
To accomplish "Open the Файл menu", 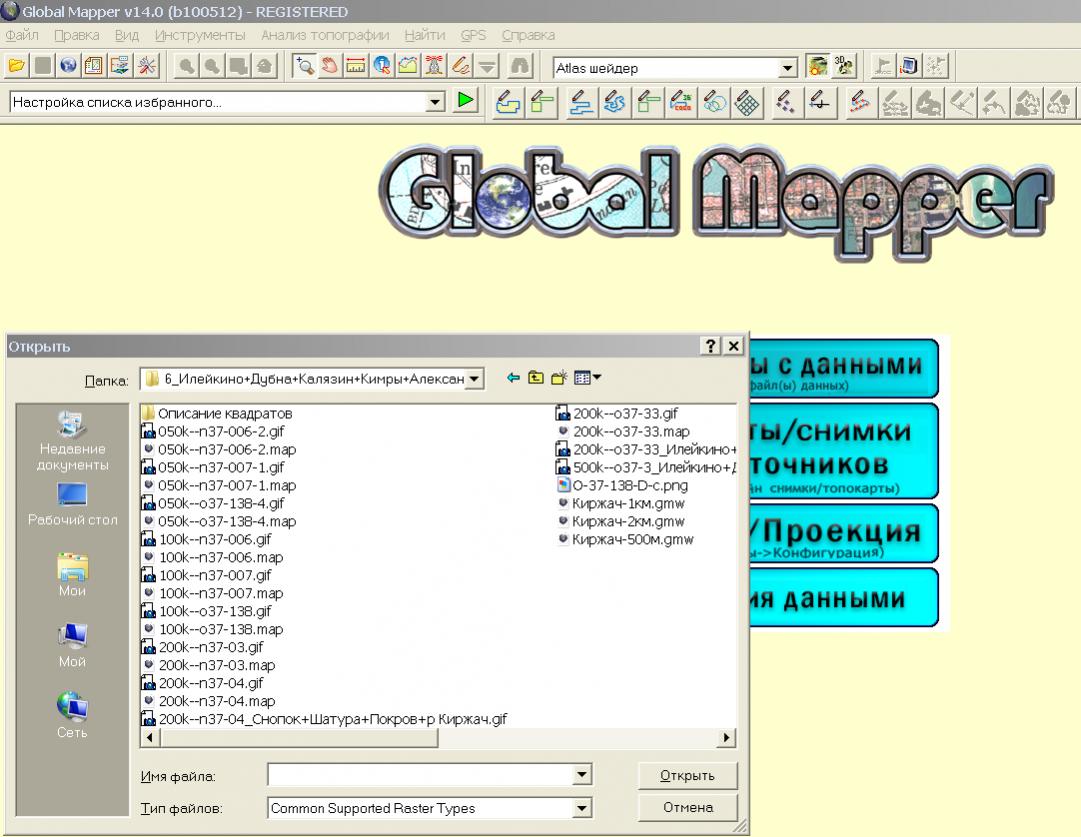I will pyautogui.click(x=22, y=35).
